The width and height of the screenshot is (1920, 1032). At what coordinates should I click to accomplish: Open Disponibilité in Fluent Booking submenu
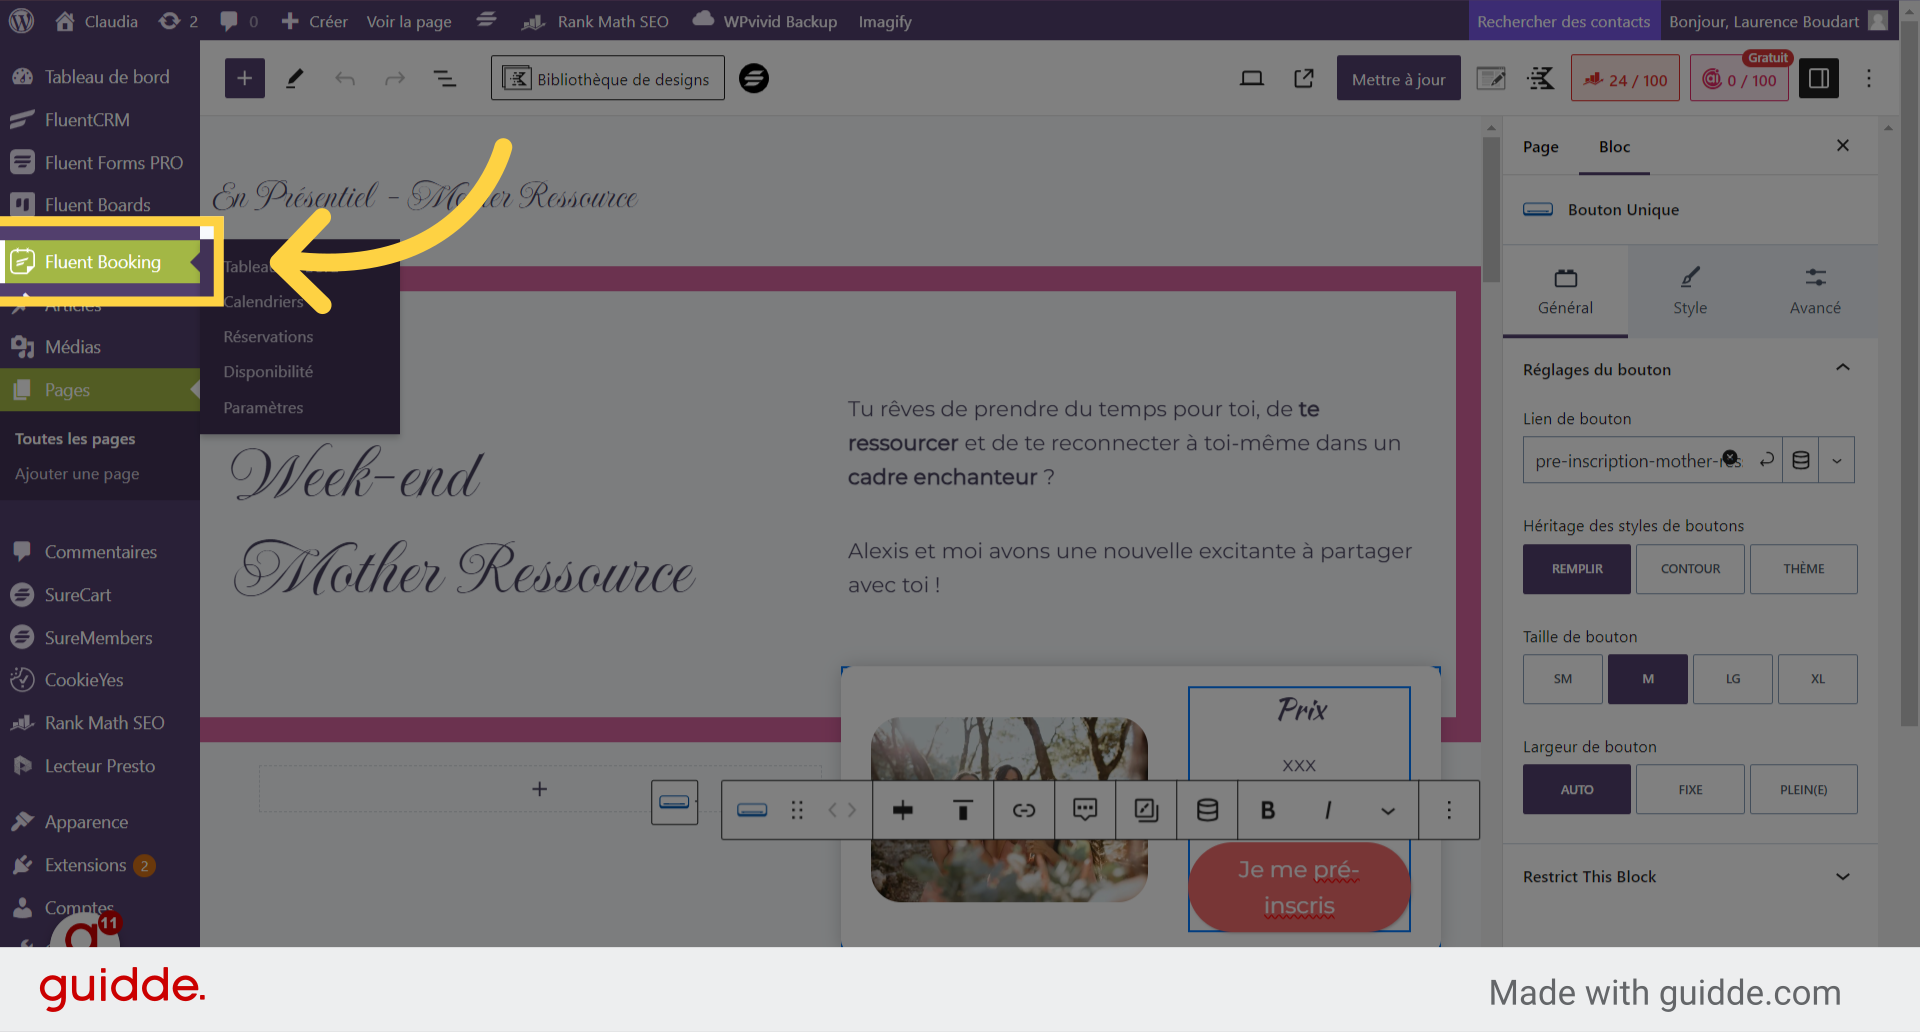point(268,372)
